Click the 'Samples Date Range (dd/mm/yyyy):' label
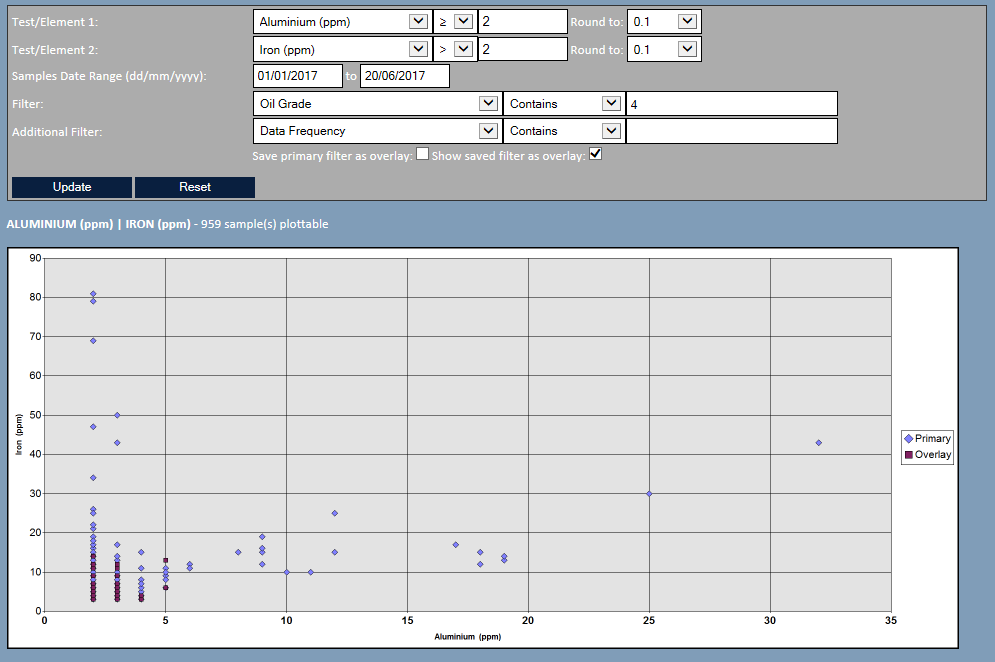The height and width of the screenshot is (662, 995). coord(109,76)
